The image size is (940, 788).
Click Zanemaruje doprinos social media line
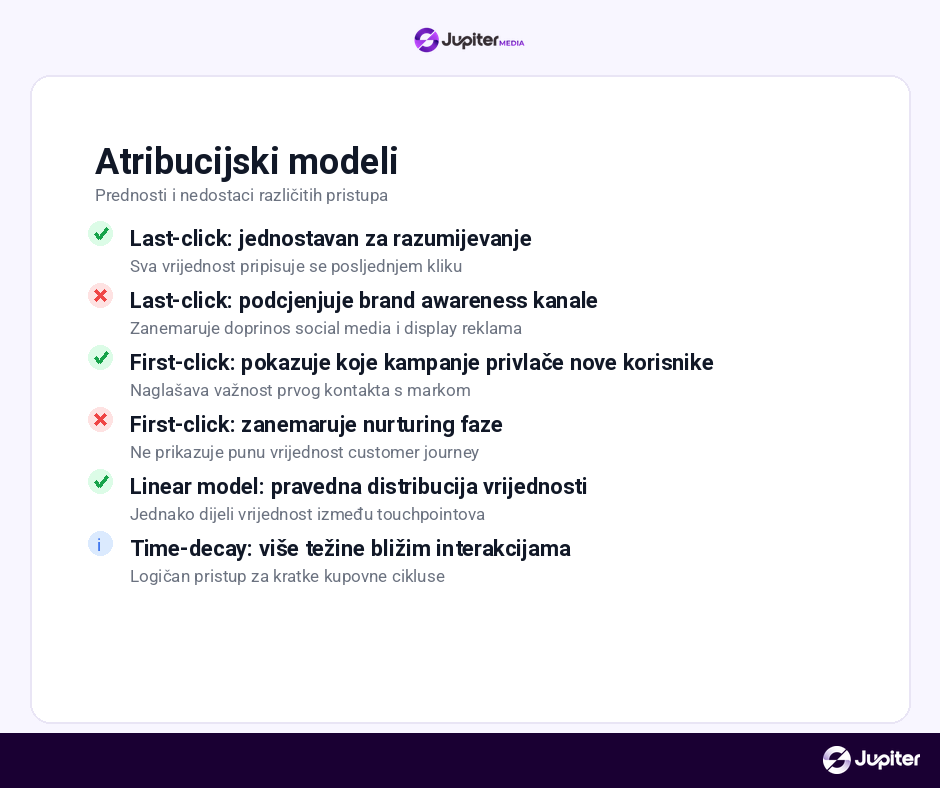tap(326, 329)
